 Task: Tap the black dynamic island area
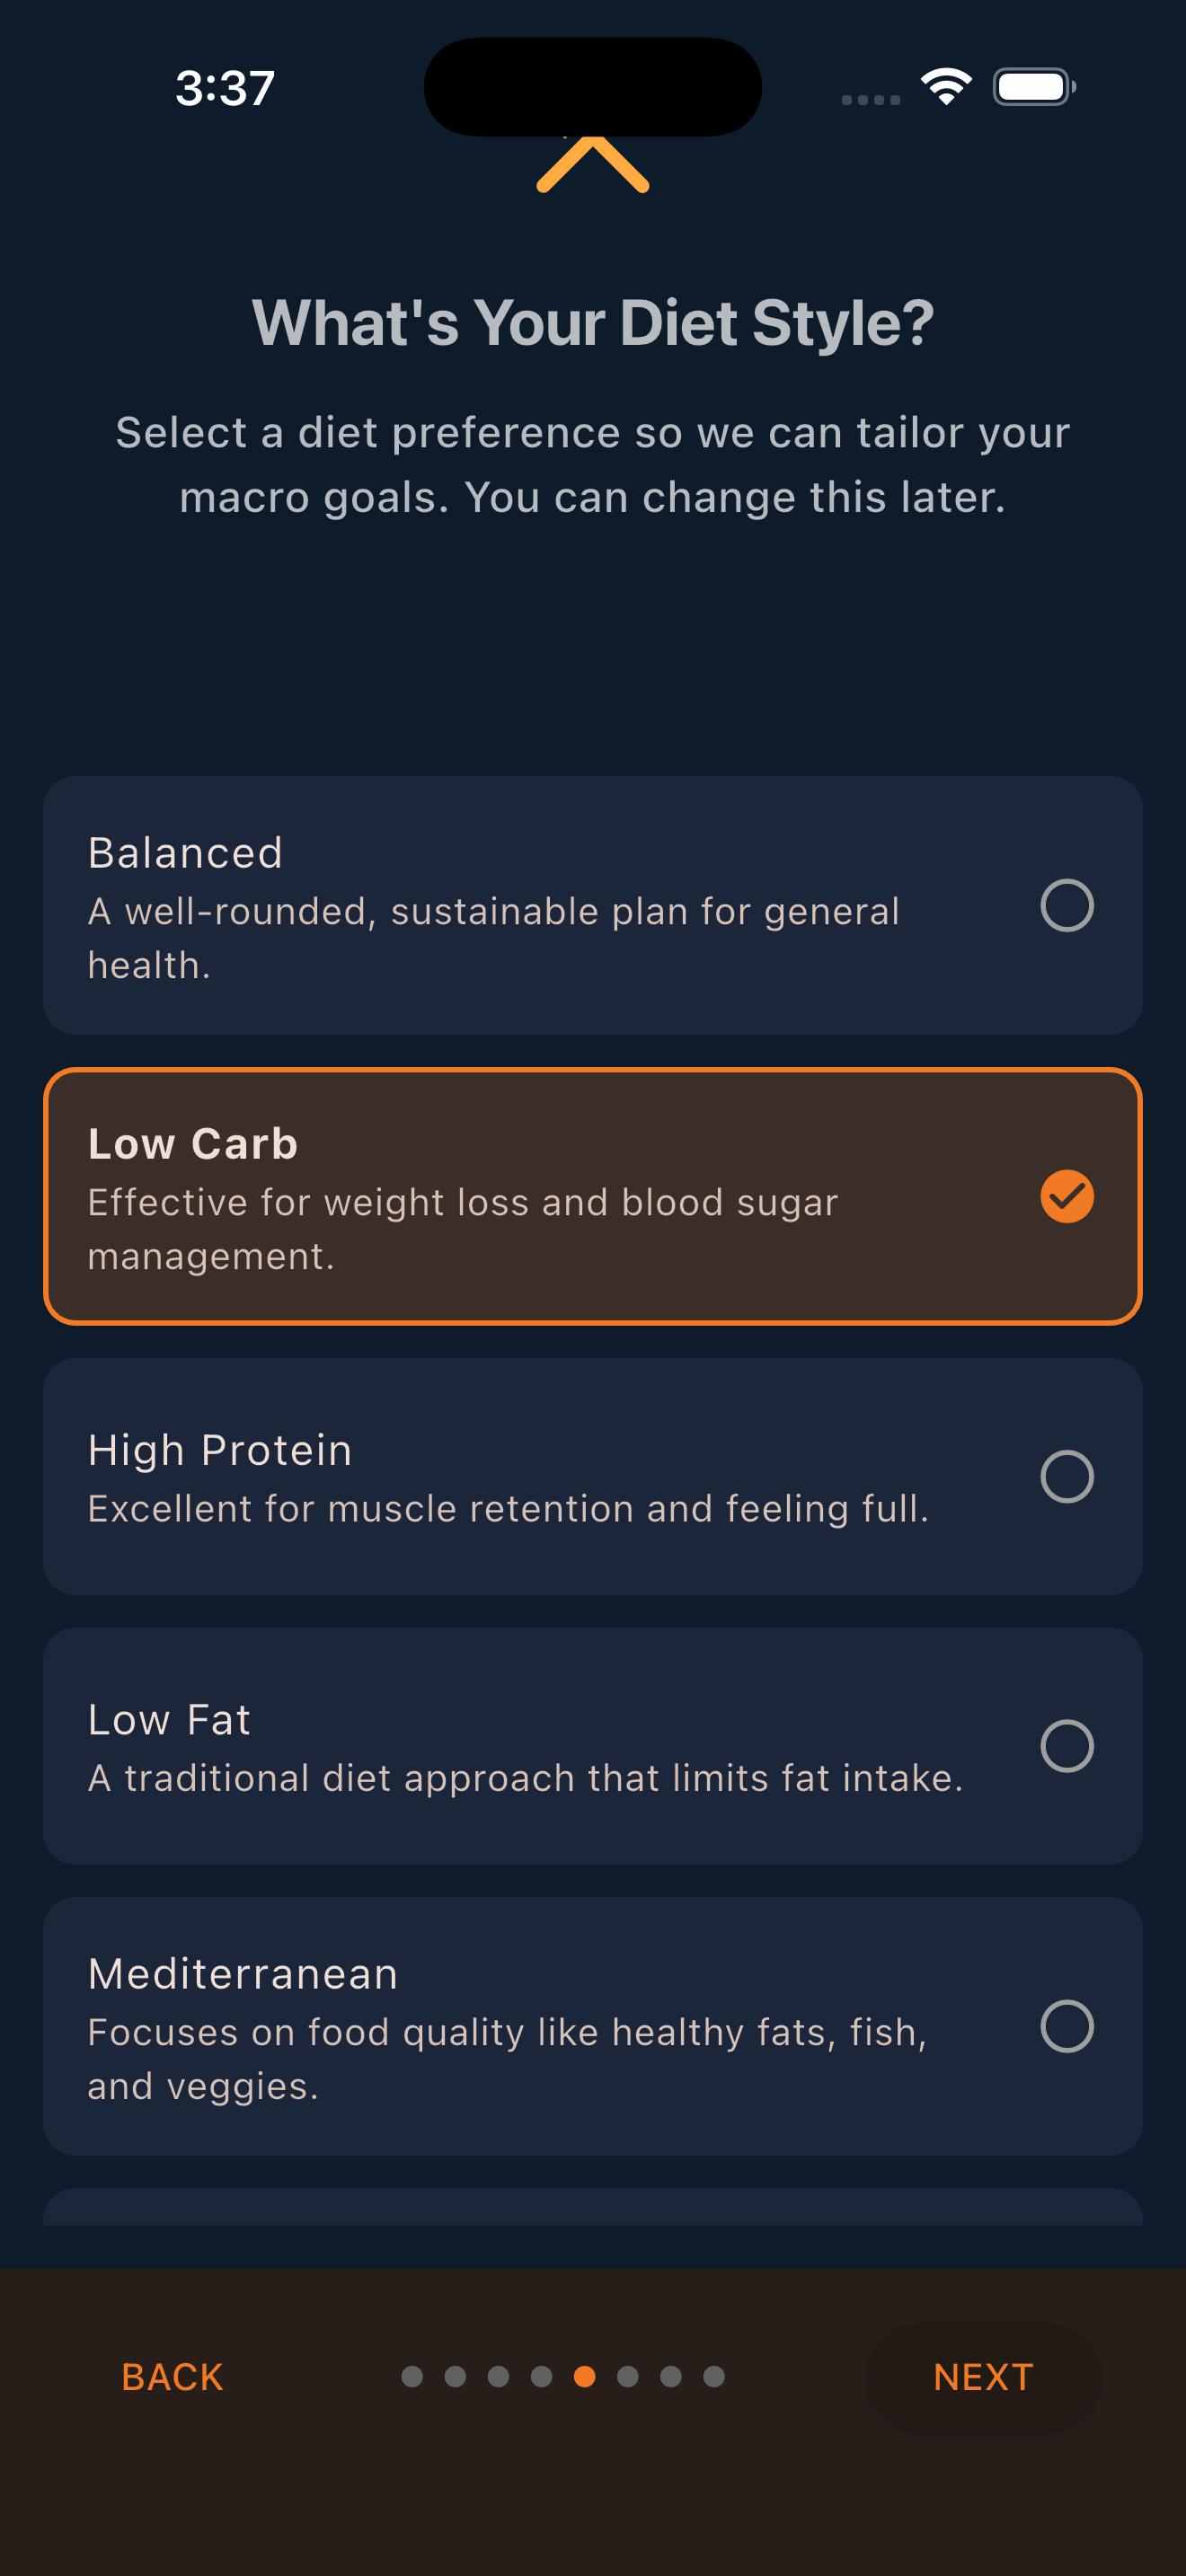pyautogui.click(x=592, y=86)
